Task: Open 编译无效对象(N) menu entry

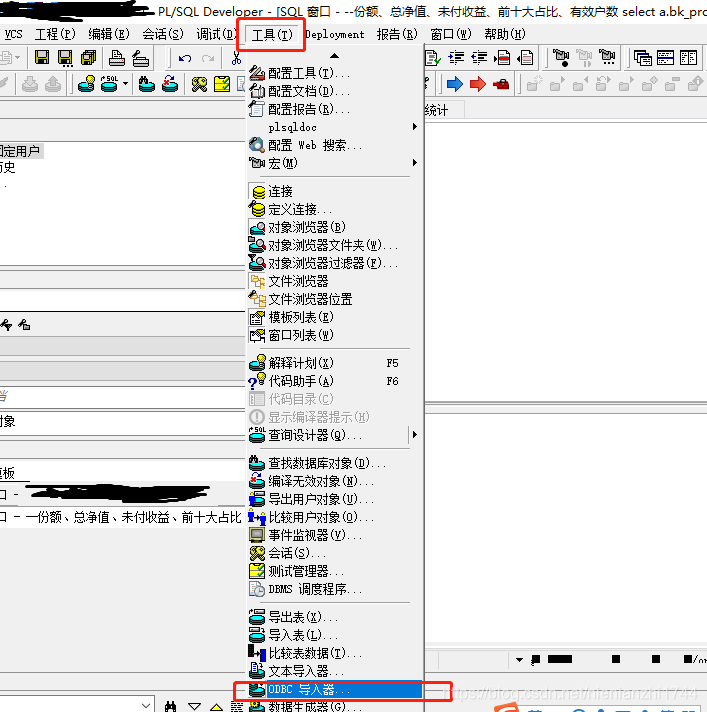Action: pos(335,481)
